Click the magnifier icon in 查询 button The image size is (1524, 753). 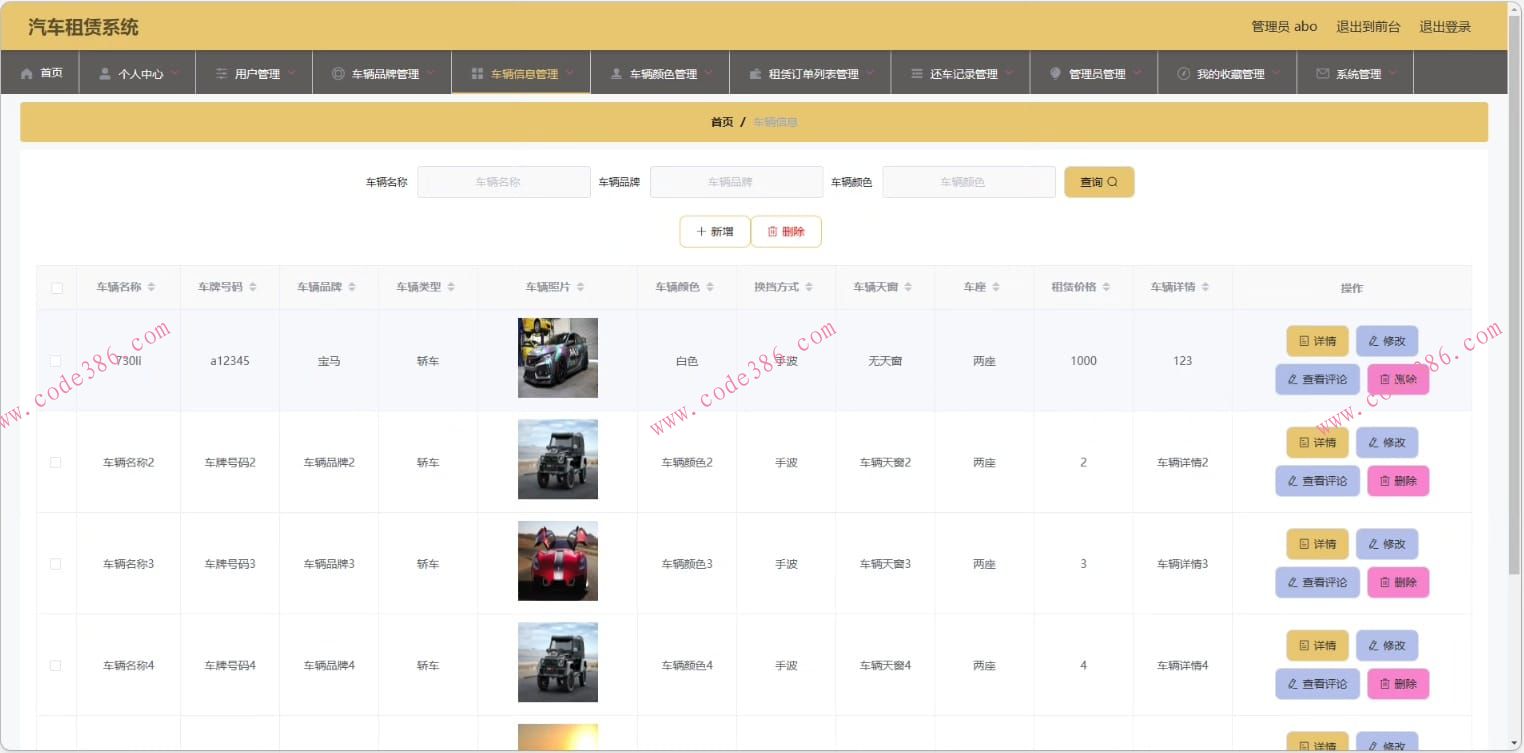tap(1113, 181)
